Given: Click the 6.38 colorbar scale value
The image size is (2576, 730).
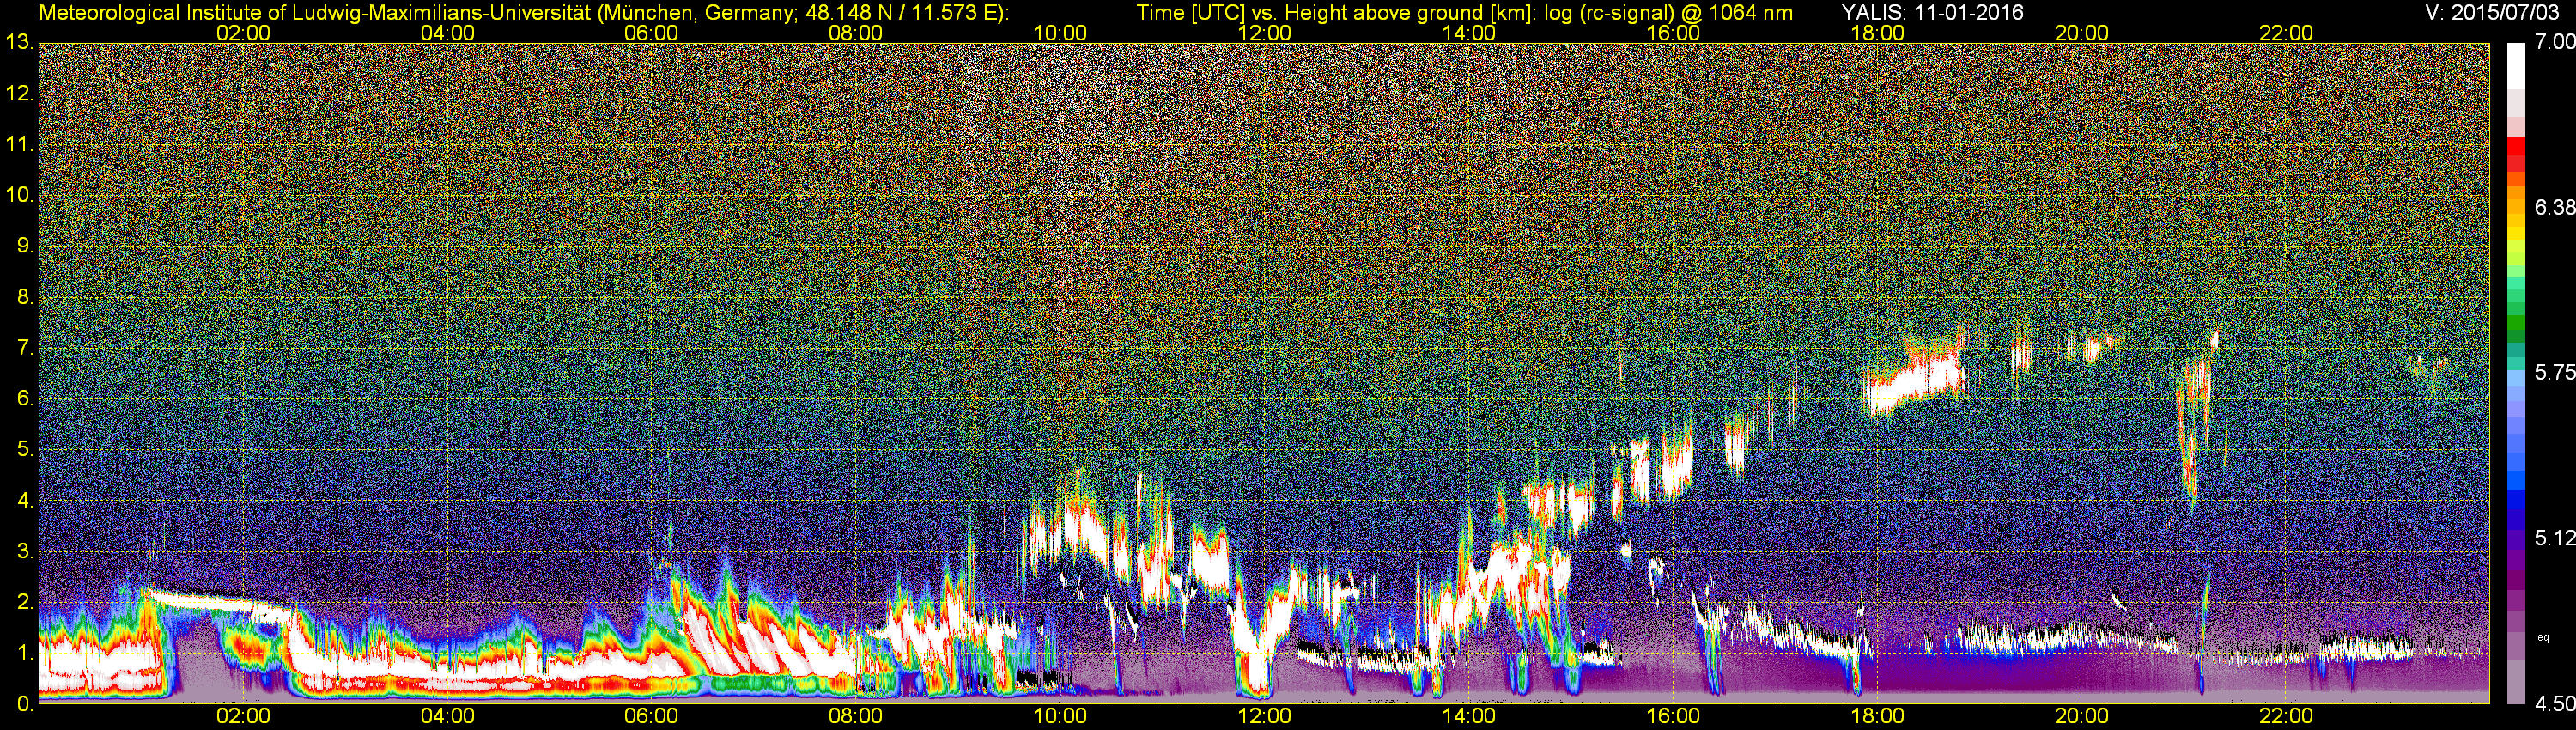Looking at the screenshot, I should 2554,207.
